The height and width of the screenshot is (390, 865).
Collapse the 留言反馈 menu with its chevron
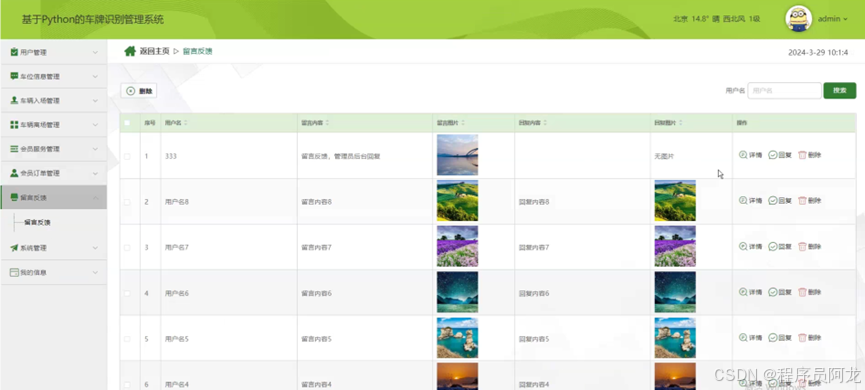(95, 197)
